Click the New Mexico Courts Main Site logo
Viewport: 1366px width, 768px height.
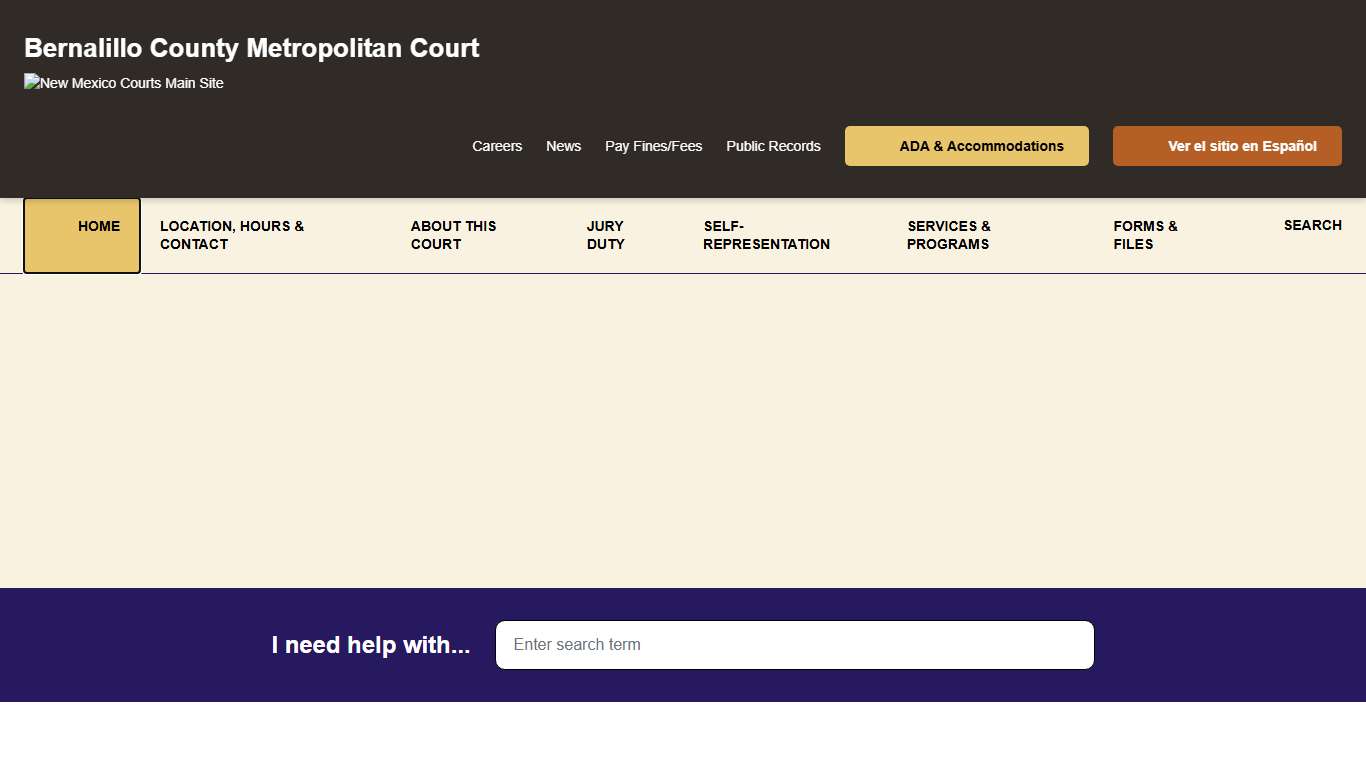[x=123, y=83]
